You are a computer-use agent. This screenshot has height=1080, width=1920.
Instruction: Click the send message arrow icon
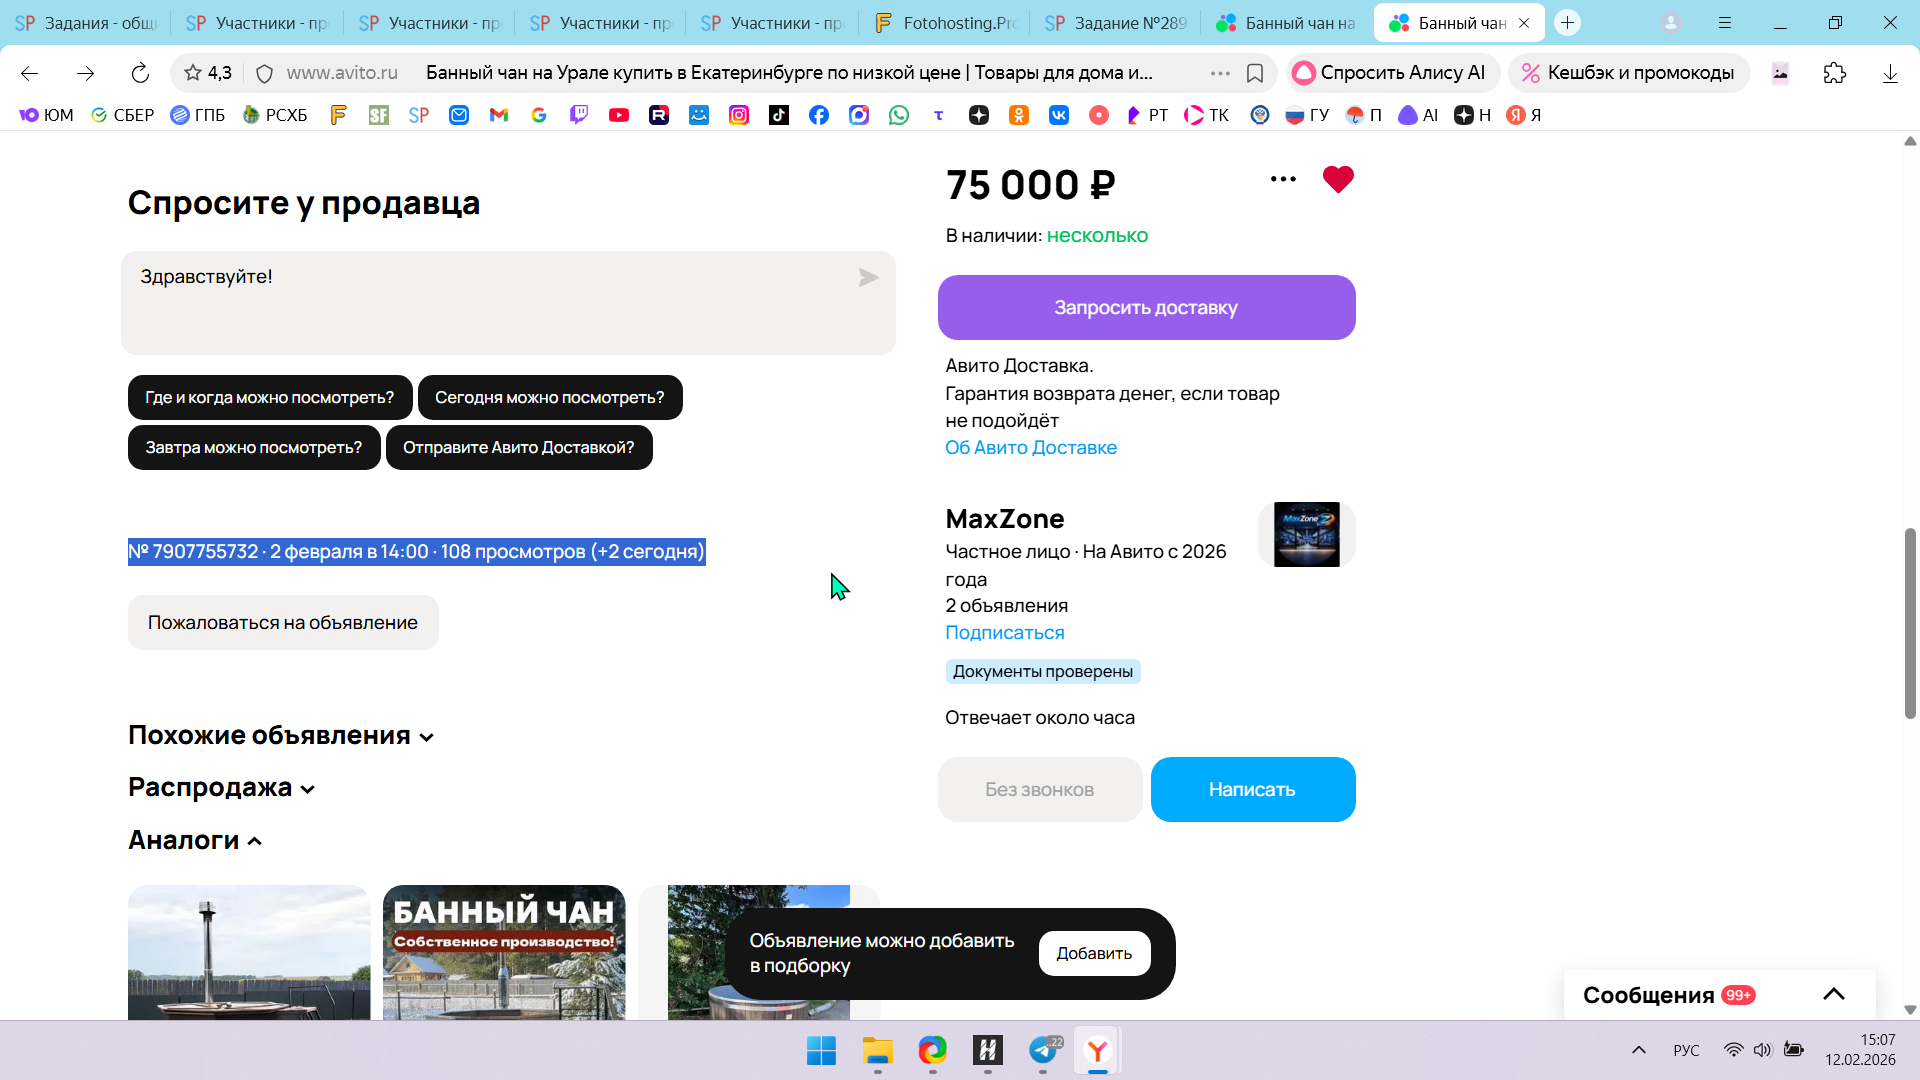pyautogui.click(x=868, y=277)
